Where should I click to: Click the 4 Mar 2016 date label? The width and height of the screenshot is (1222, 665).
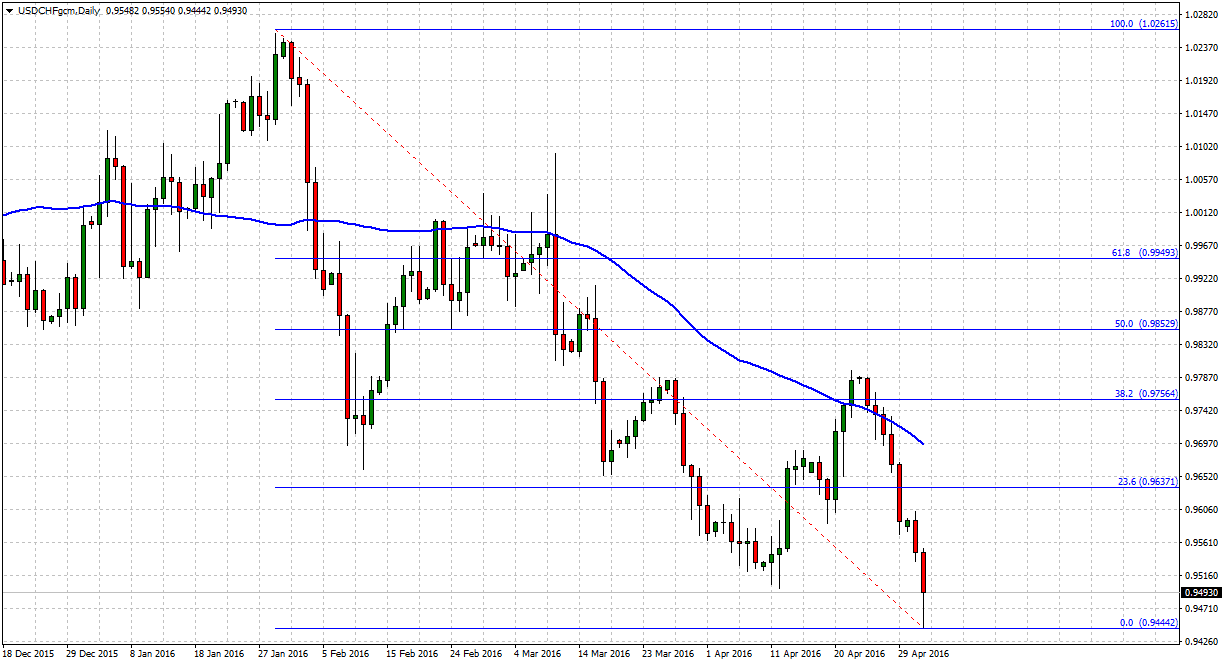pyautogui.click(x=538, y=654)
